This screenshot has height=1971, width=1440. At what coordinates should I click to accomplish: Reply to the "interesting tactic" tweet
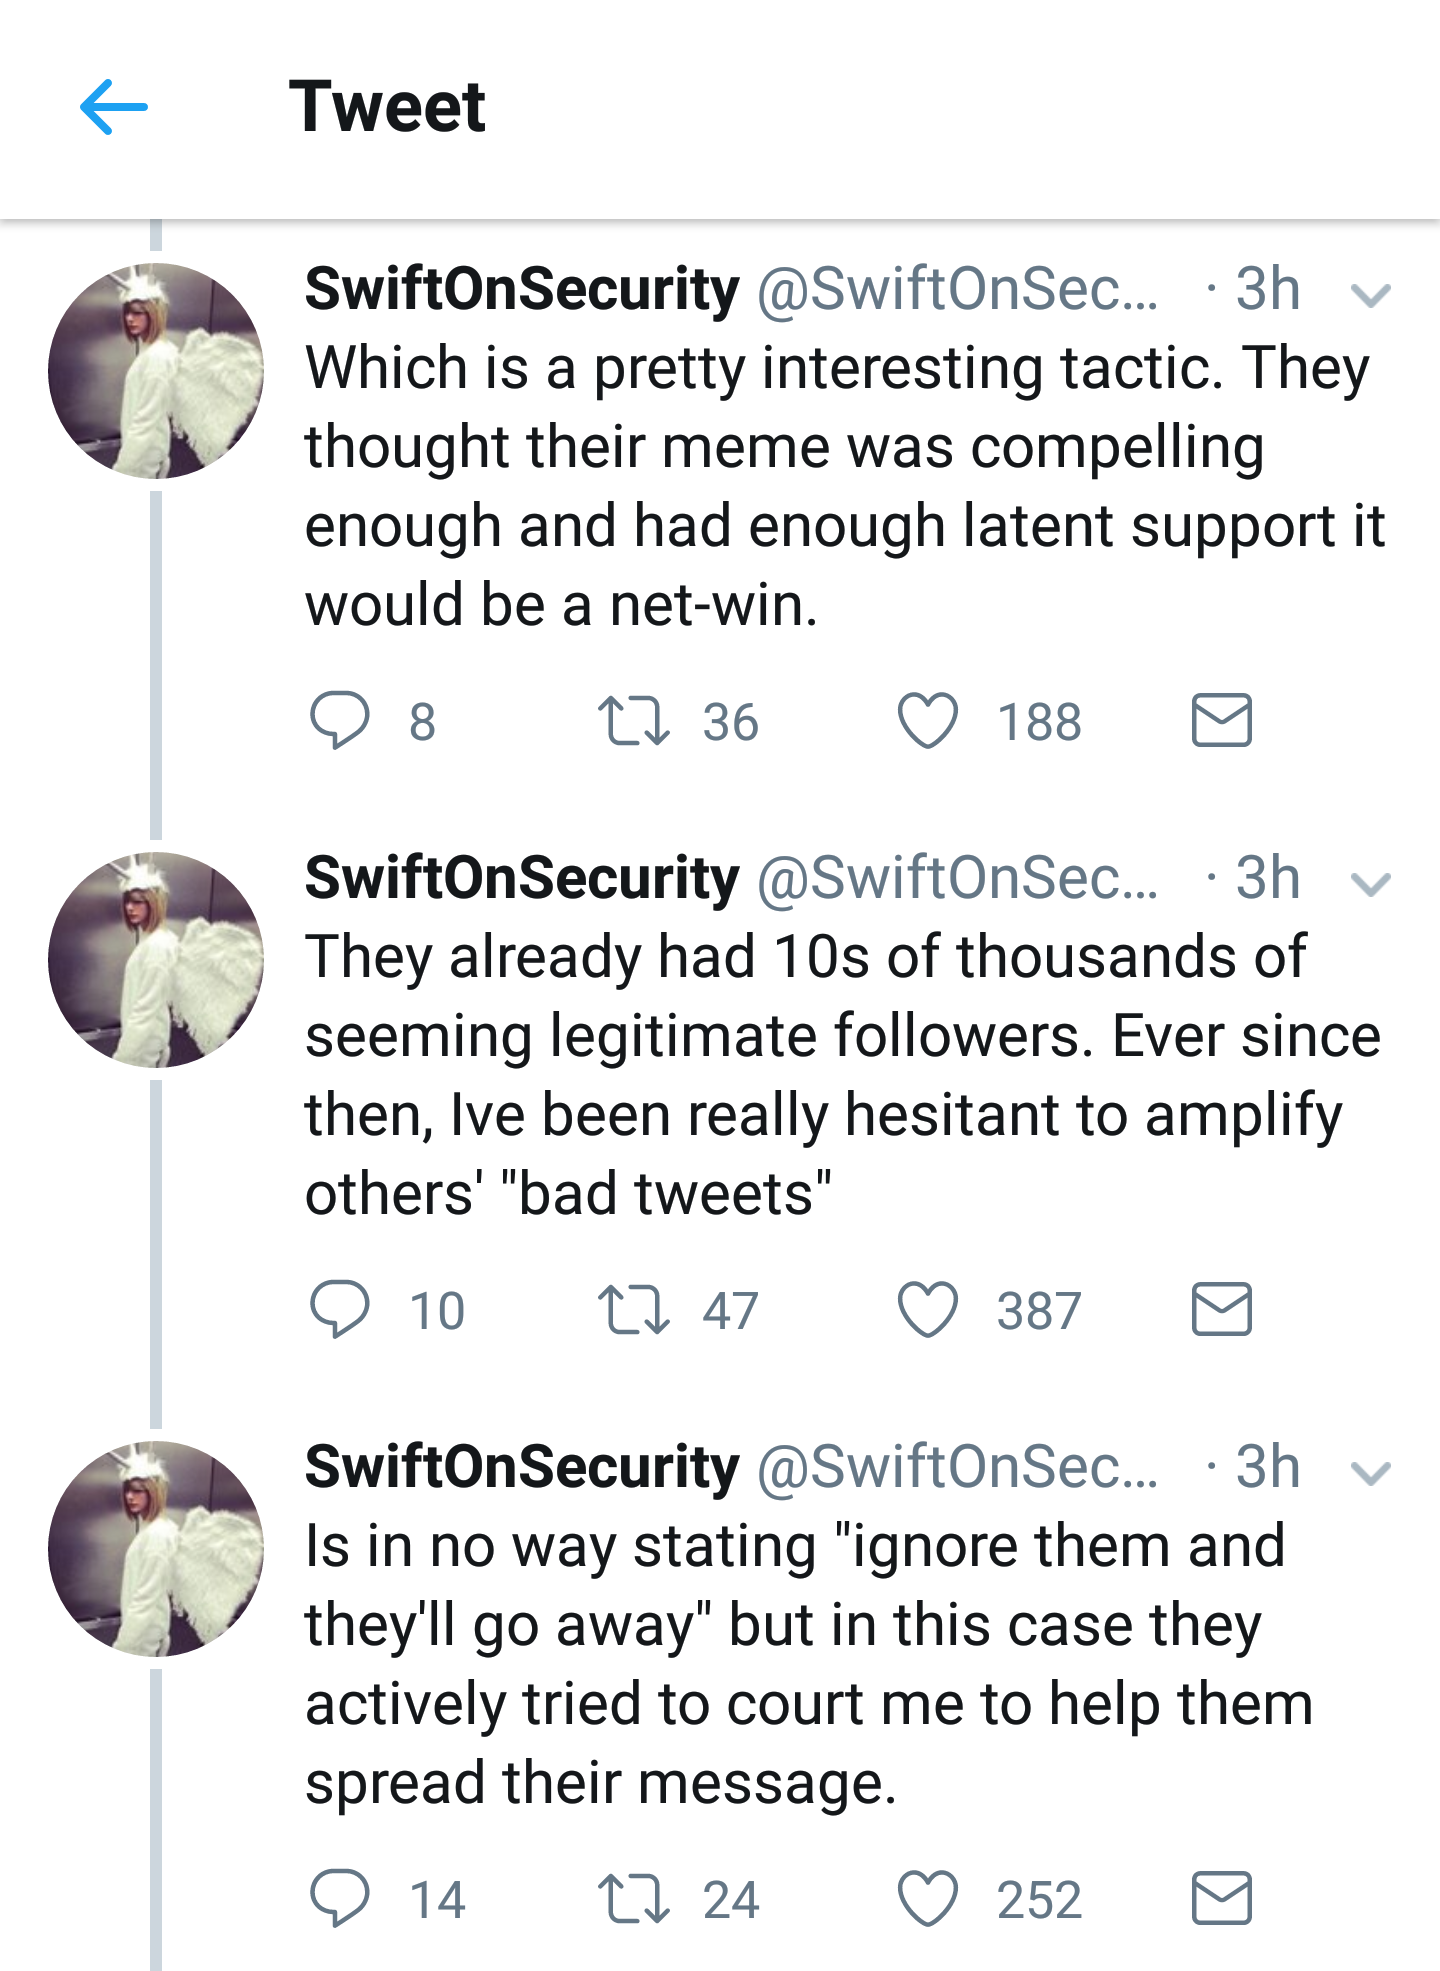point(340,721)
